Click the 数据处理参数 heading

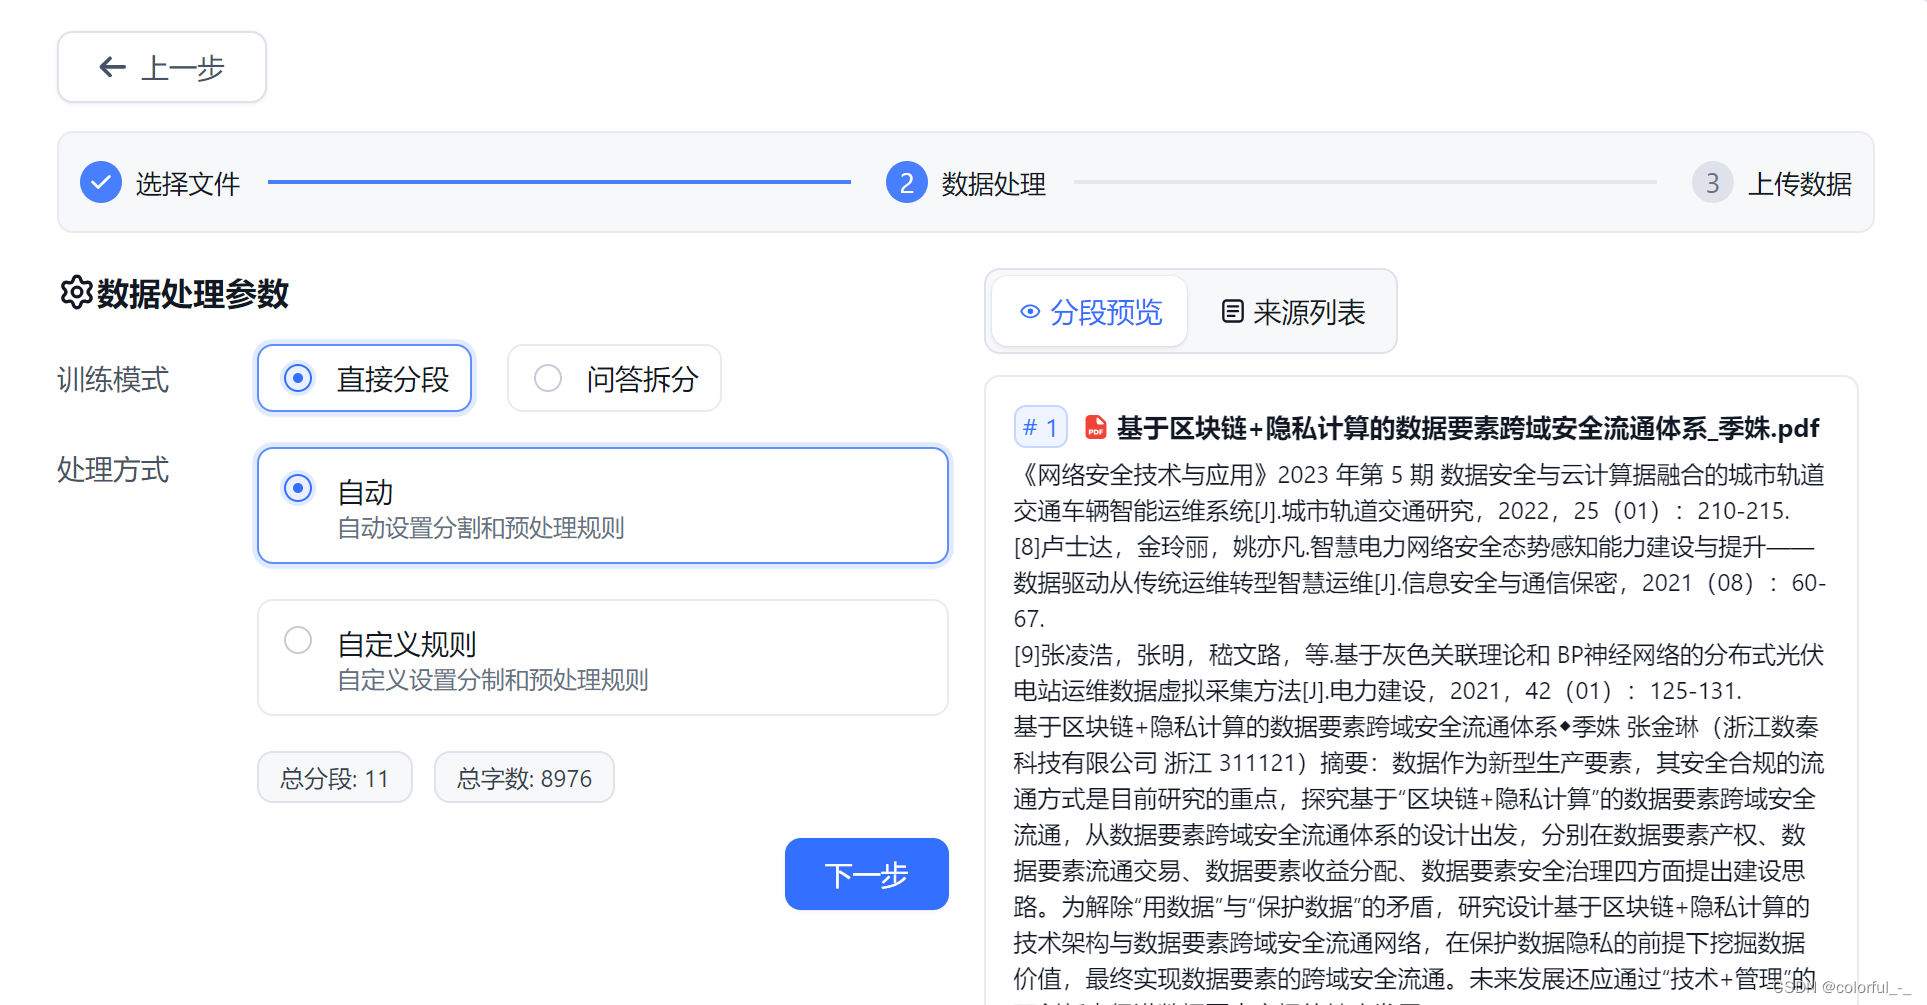pos(193,294)
